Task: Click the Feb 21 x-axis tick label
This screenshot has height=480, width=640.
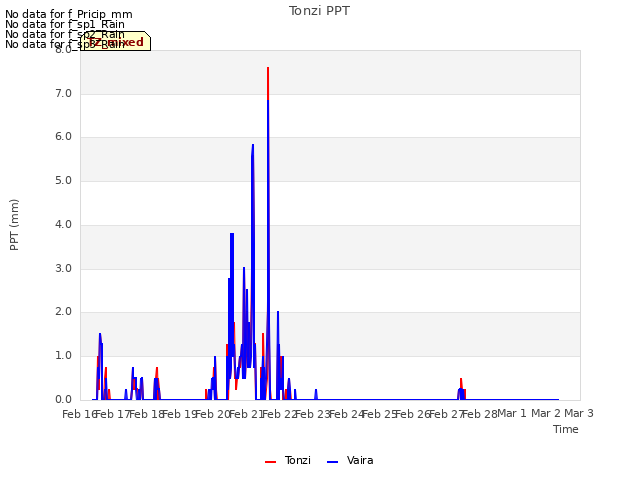Action: tap(247, 414)
